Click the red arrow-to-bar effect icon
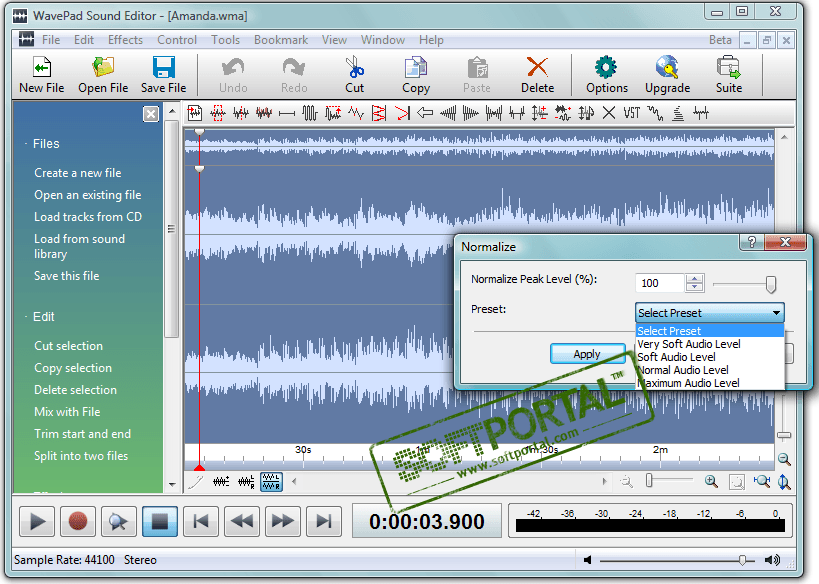The image size is (819, 584). tap(402, 113)
